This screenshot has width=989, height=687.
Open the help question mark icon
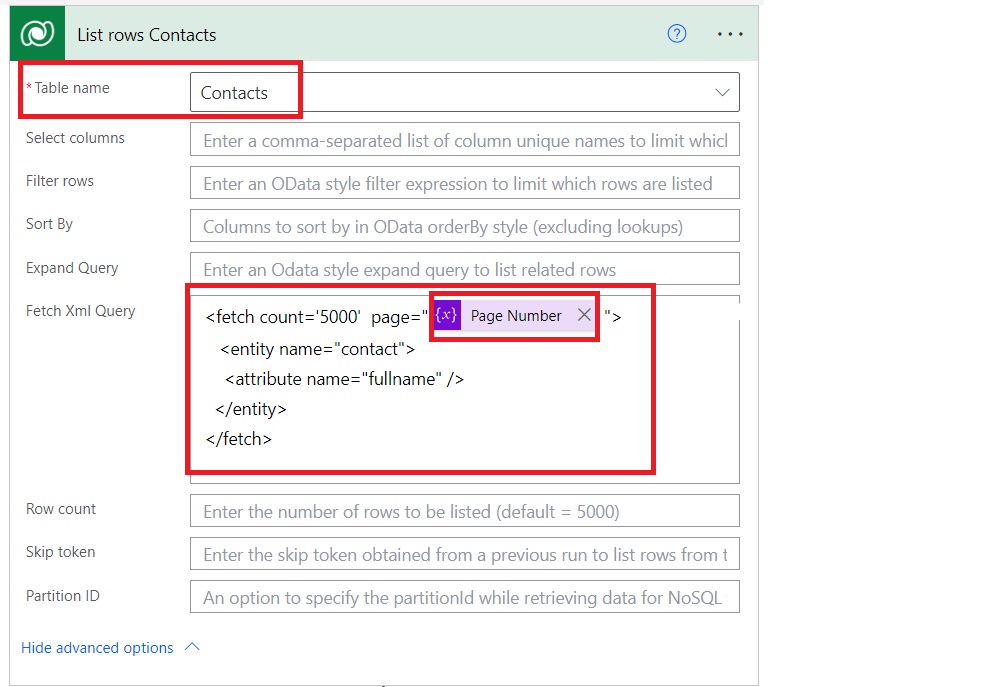pyautogui.click(x=677, y=34)
